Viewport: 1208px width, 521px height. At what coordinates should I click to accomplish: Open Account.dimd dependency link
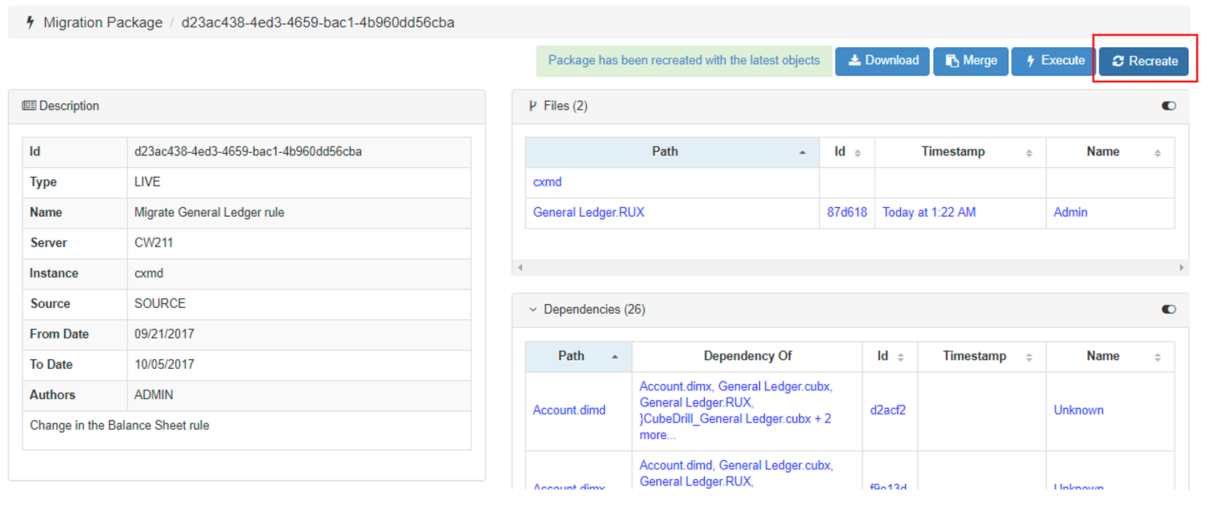coord(569,410)
